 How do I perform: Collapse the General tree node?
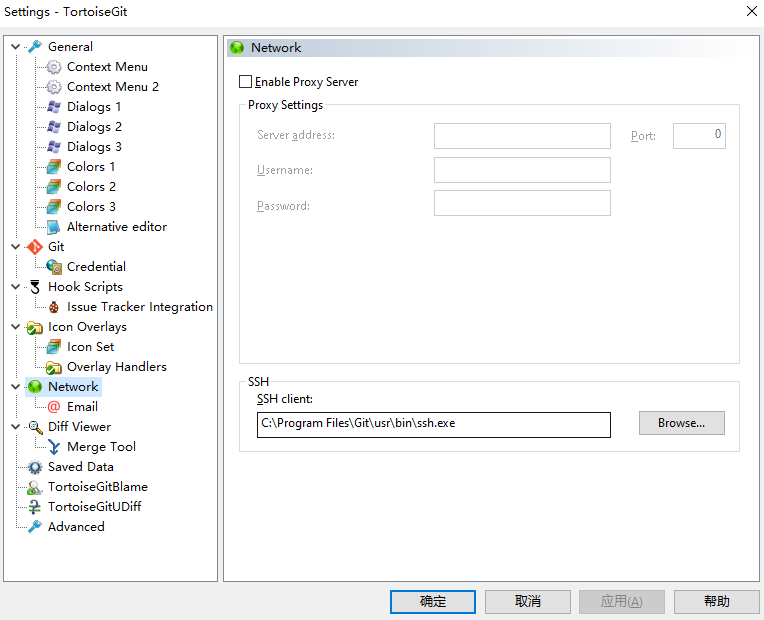pyautogui.click(x=16, y=47)
